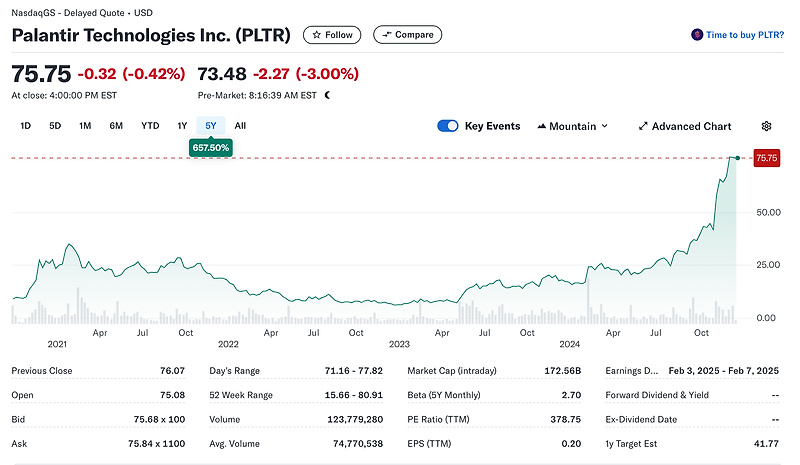Viewport: 800px width, 465px height.
Task: Click the -0.32 (-0.42%) change text
Action: click(131, 74)
